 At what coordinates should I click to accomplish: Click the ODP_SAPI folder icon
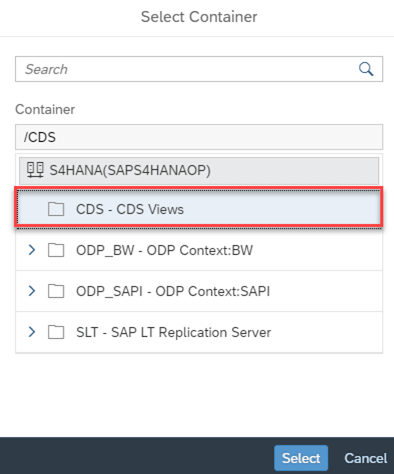[x=56, y=291]
